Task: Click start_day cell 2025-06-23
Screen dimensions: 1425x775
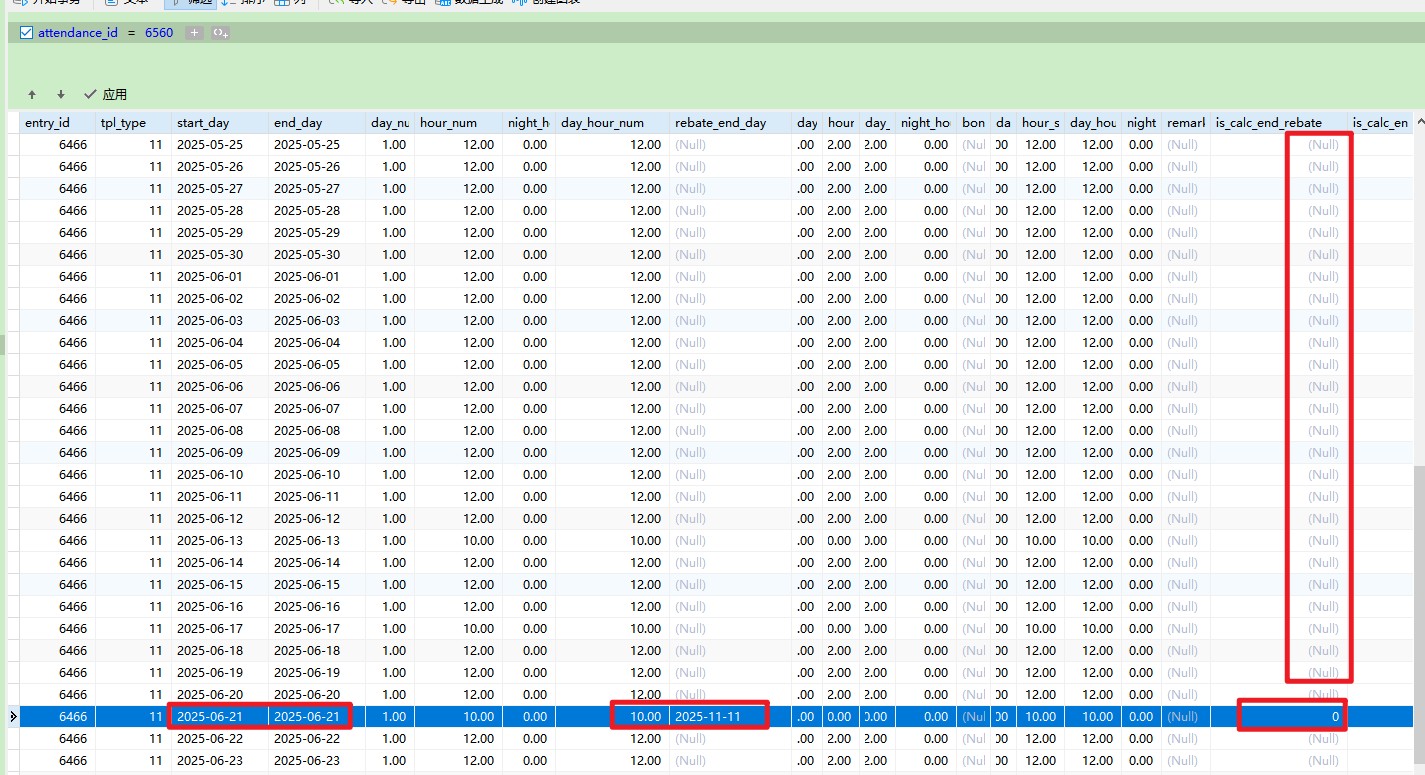Action: coord(220,760)
